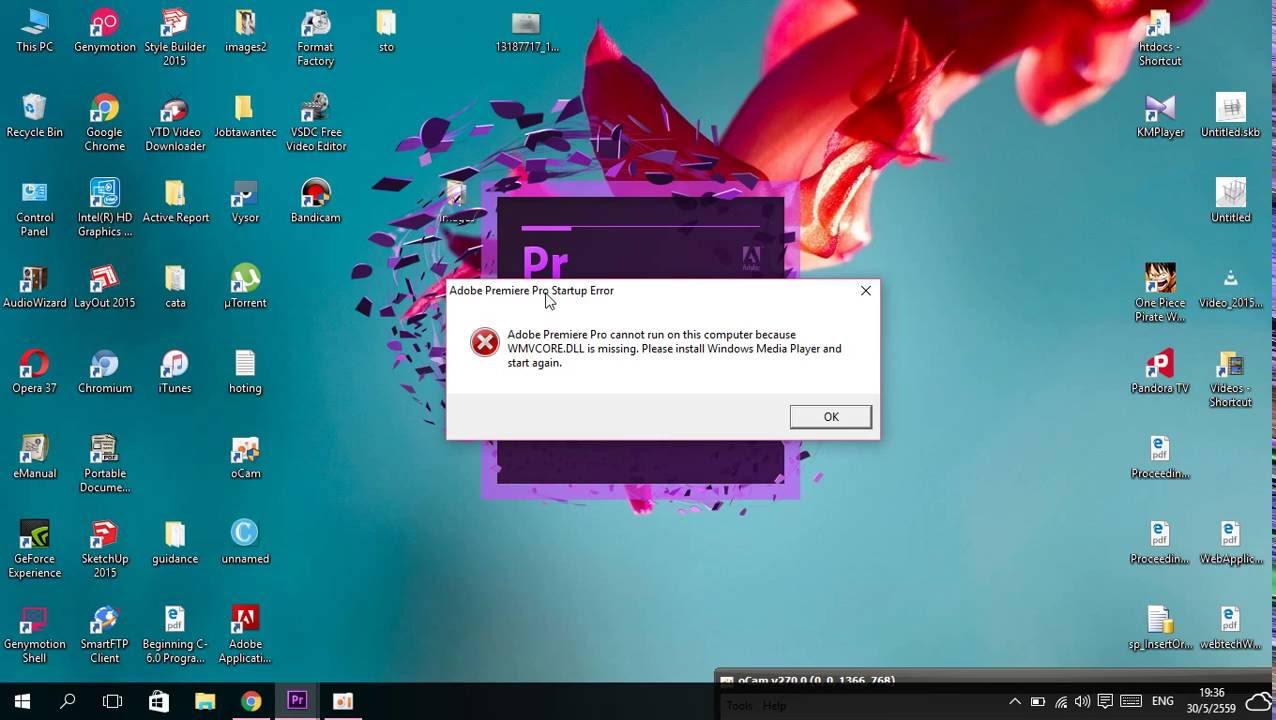Screen dimensions: 1276x720
Task: Switch to Chrome in the taskbar
Action: click(251, 701)
